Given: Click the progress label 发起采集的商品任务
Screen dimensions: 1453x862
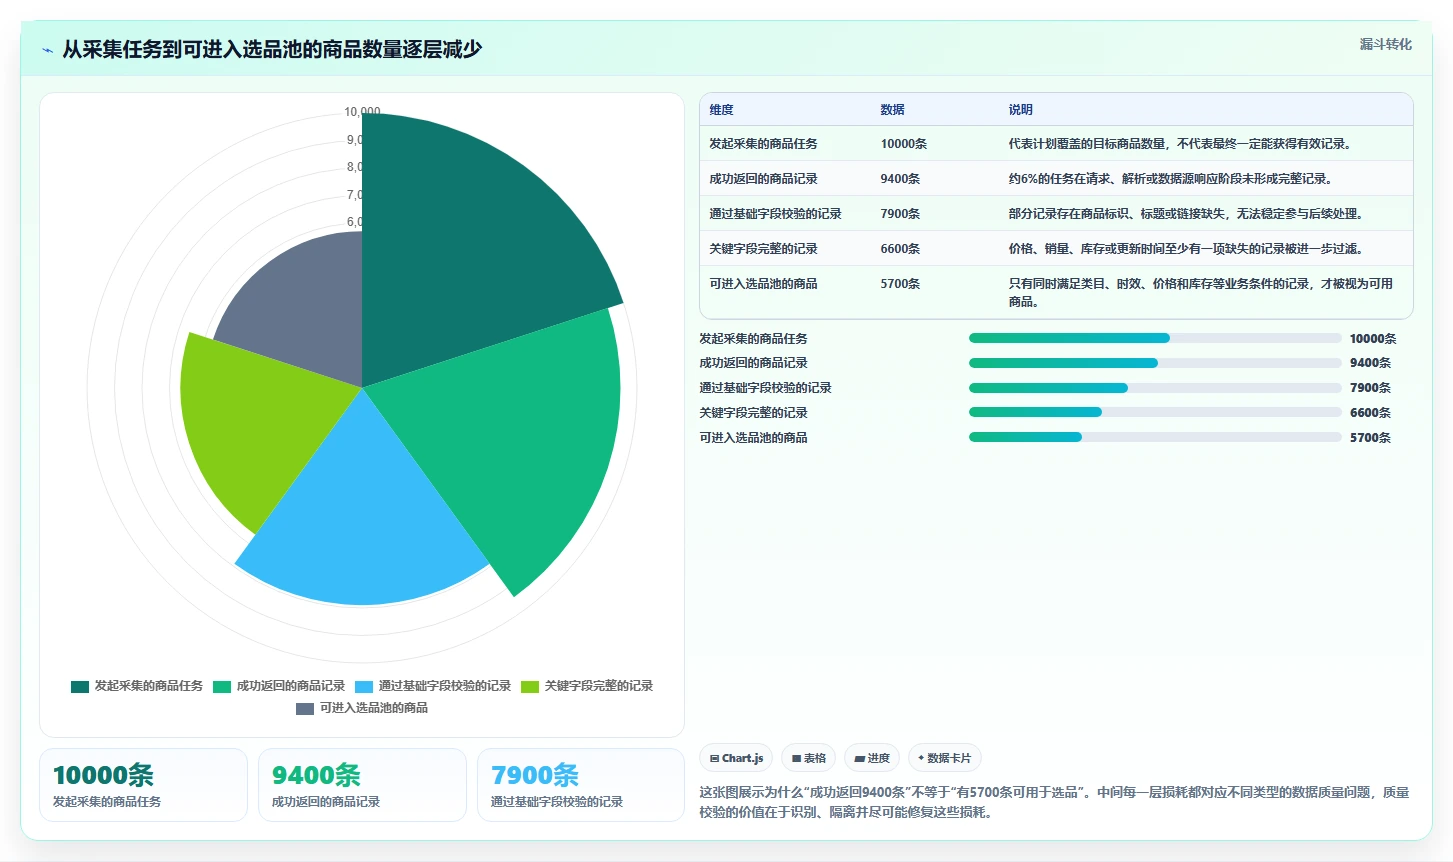Looking at the screenshot, I should 753,339.
